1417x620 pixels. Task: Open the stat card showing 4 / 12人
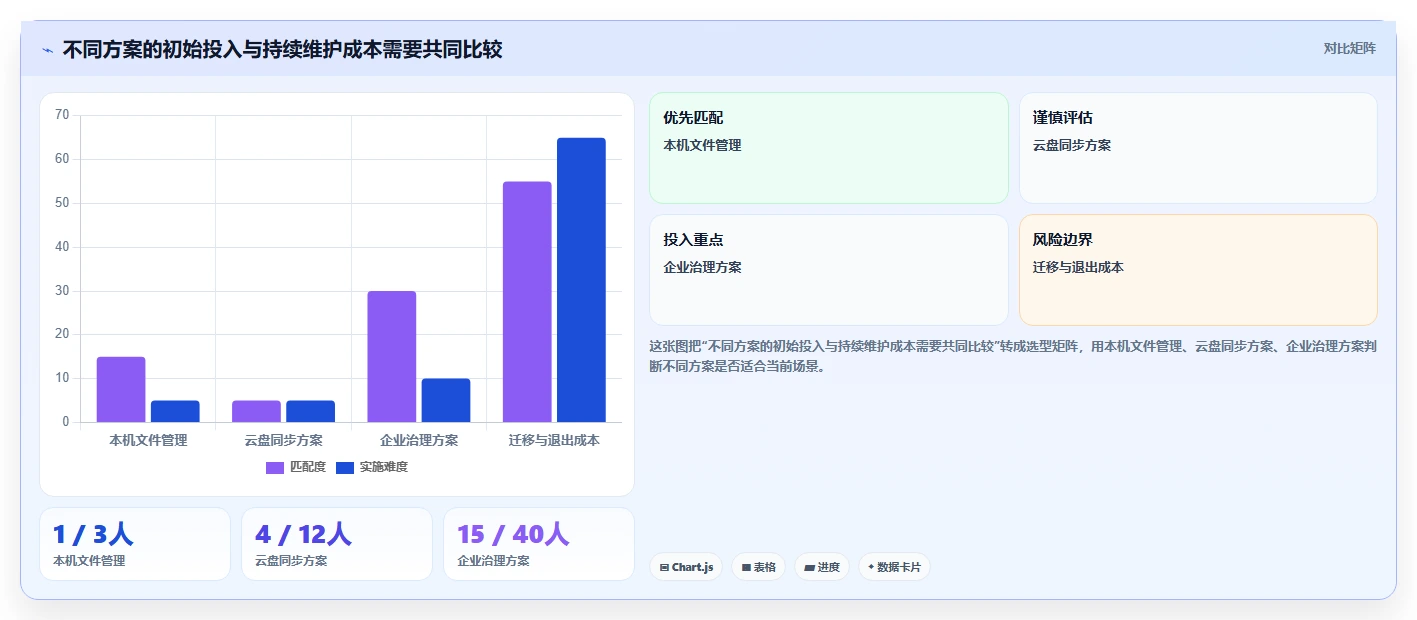[x=337, y=544]
